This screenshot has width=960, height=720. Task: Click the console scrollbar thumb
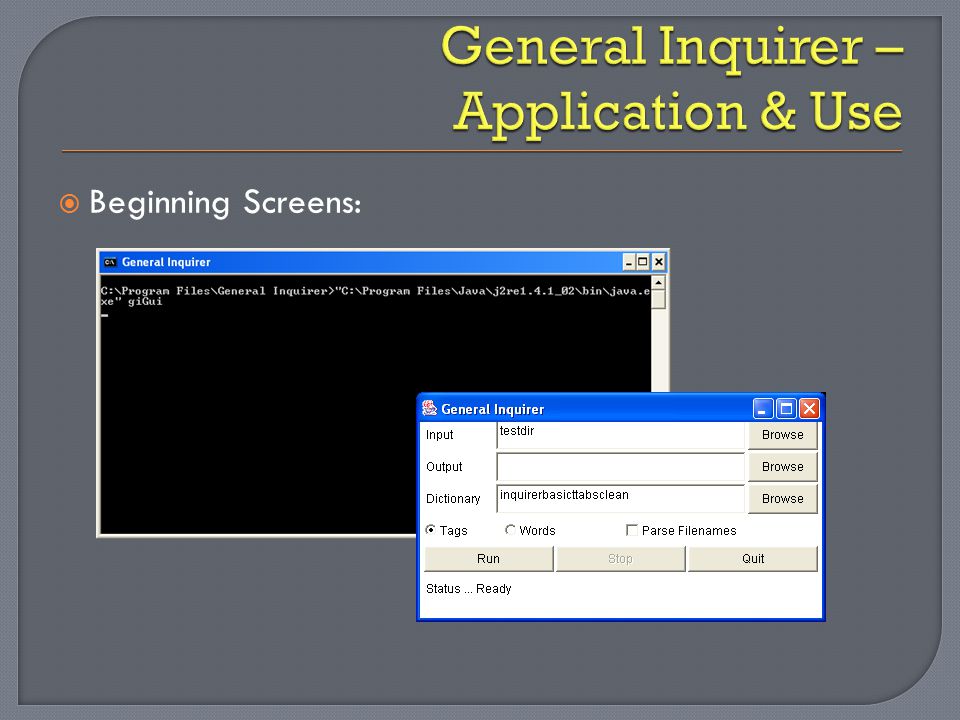click(658, 299)
